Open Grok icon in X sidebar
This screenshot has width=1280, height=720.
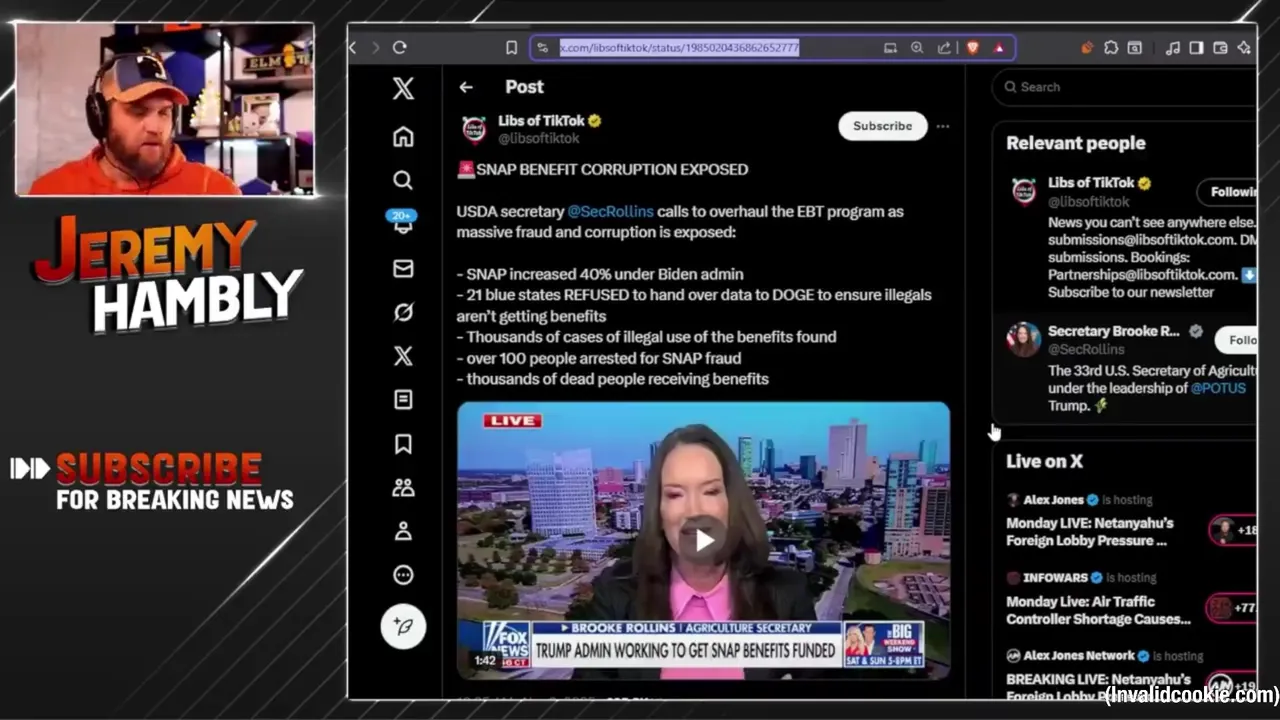(403, 312)
